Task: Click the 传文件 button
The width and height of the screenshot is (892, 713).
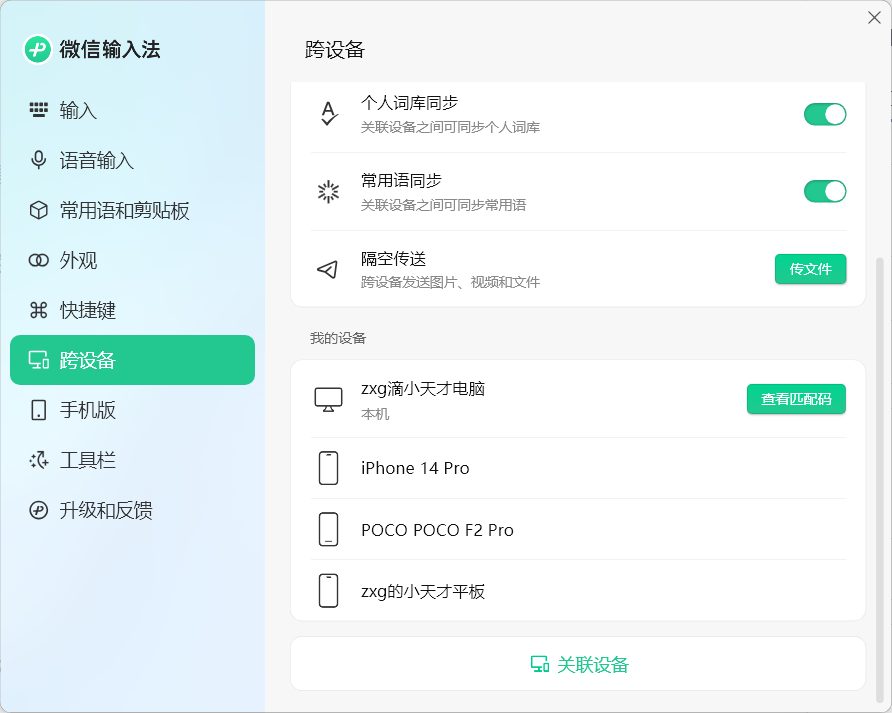Action: (x=810, y=269)
